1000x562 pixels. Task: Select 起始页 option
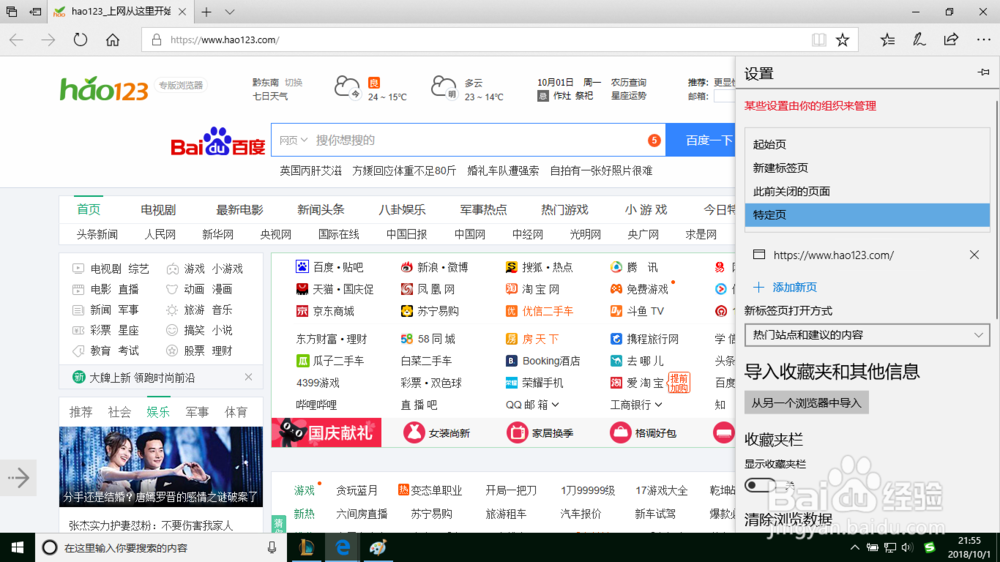coord(867,144)
